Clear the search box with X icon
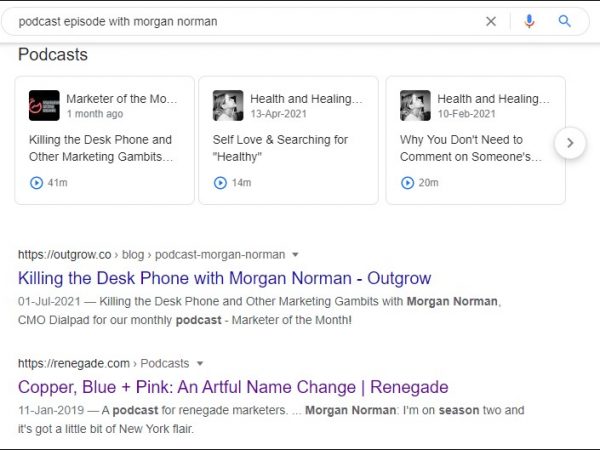This screenshot has width=600, height=450. tap(491, 21)
